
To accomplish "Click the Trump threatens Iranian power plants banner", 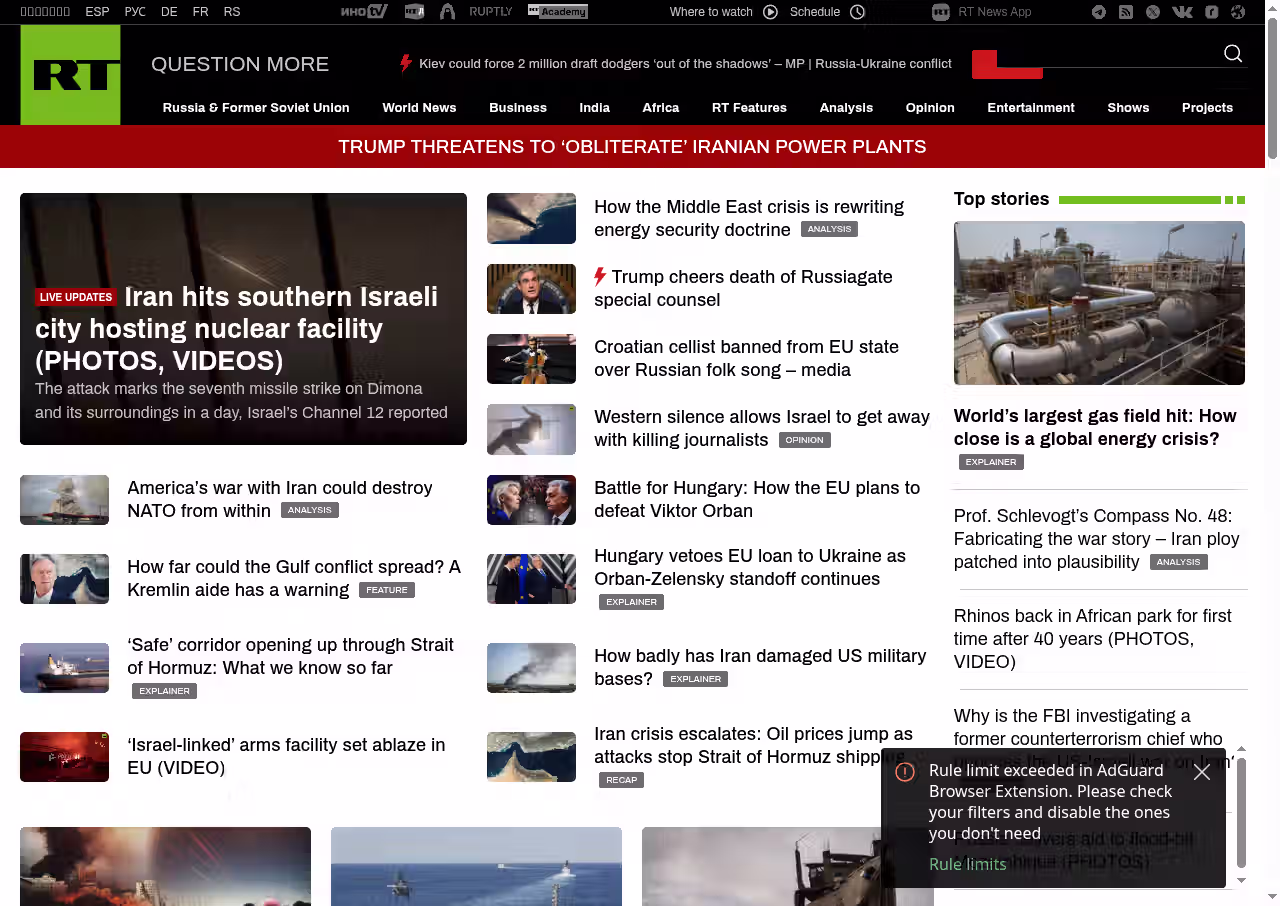I will point(632,147).
